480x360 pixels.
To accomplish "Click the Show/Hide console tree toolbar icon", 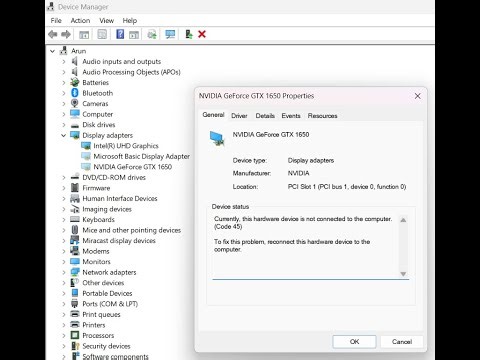I will coord(84,34).
